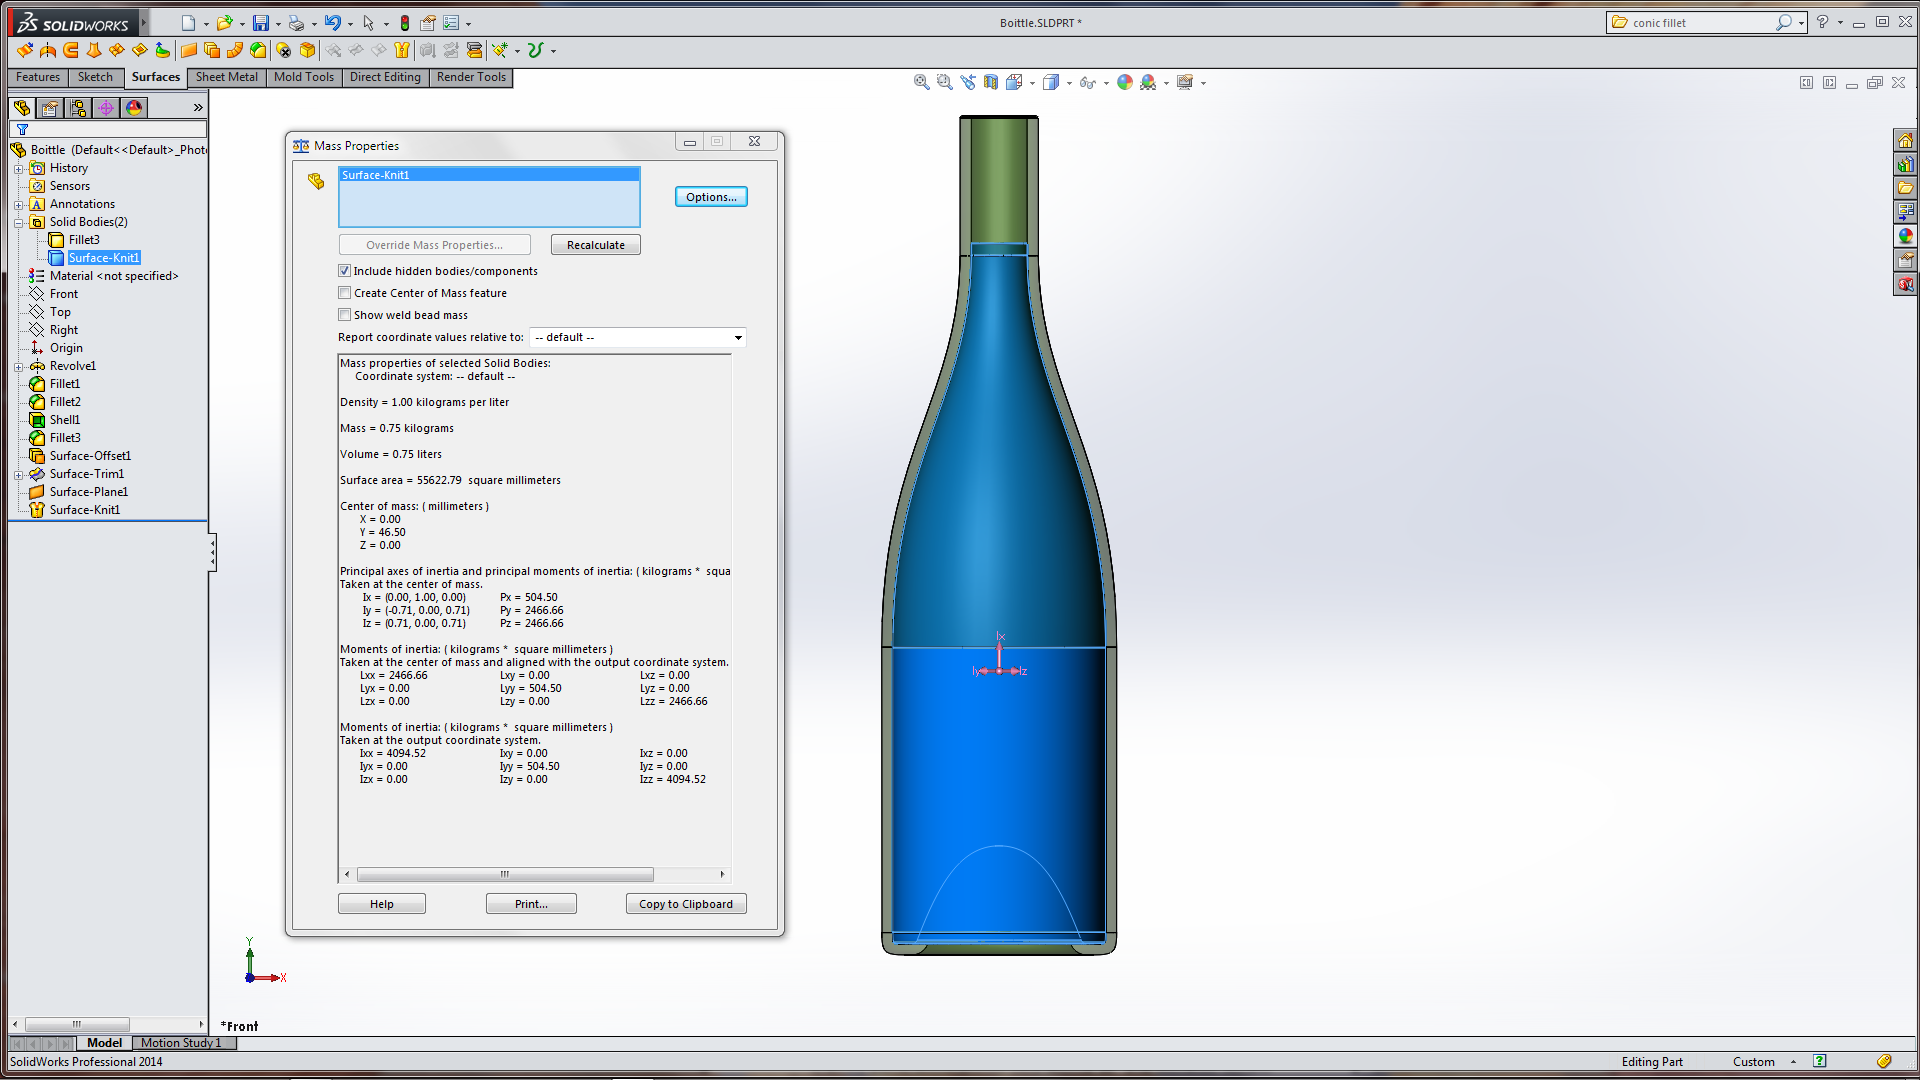Click the Rebuild traffic light icon
The height and width of the screenshot is (1080, 1920).
point(405,23)
